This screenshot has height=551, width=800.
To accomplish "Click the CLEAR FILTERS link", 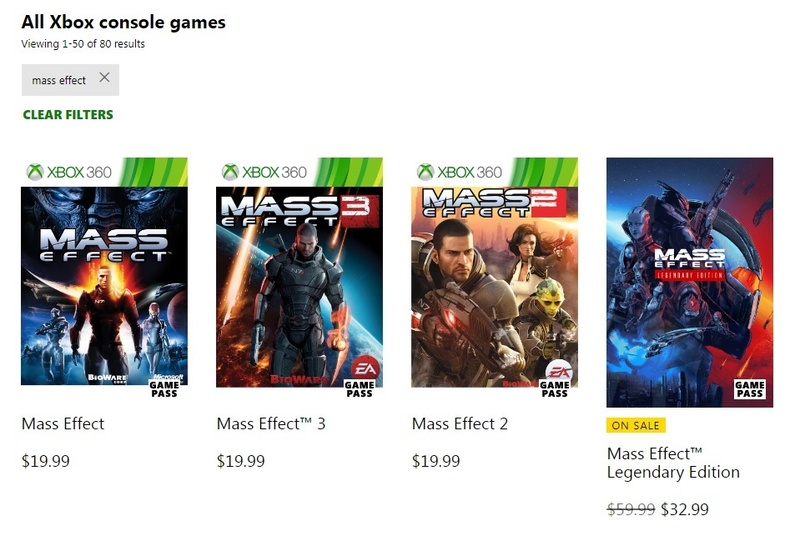I will (x=68, y=115).
